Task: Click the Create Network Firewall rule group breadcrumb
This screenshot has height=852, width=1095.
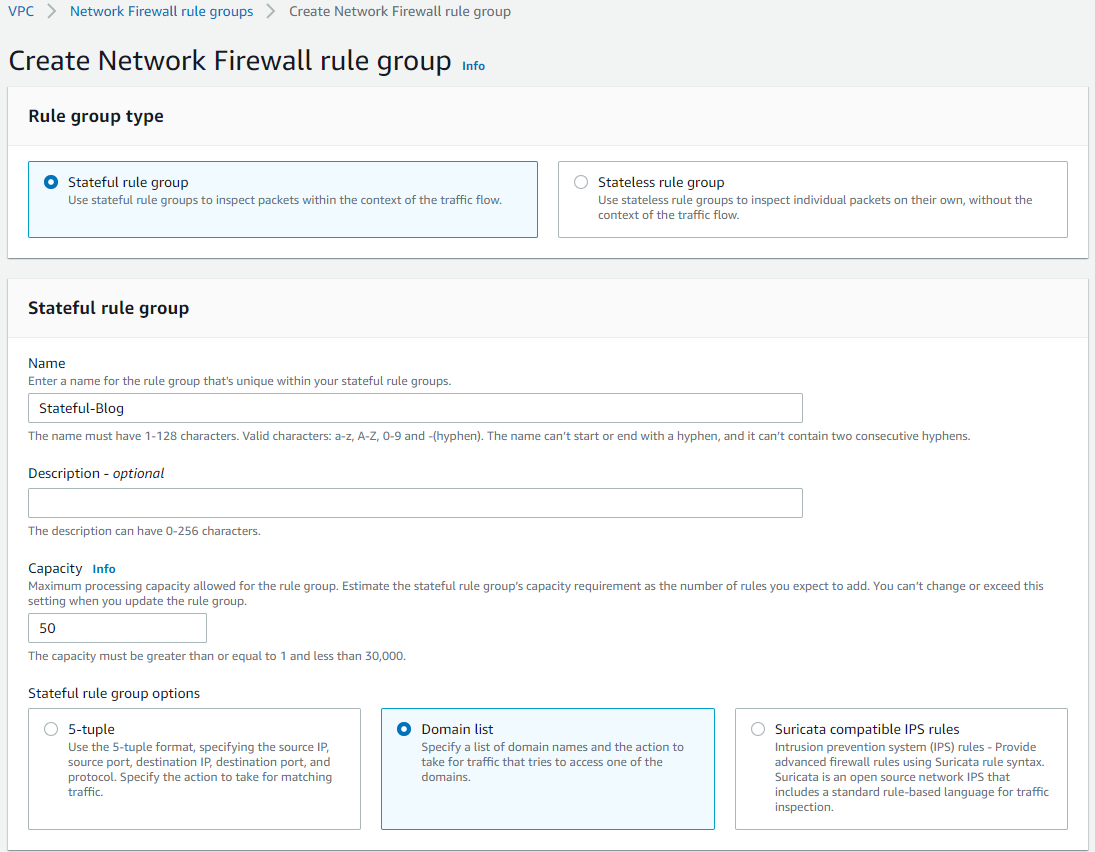Action: (399, 11)
